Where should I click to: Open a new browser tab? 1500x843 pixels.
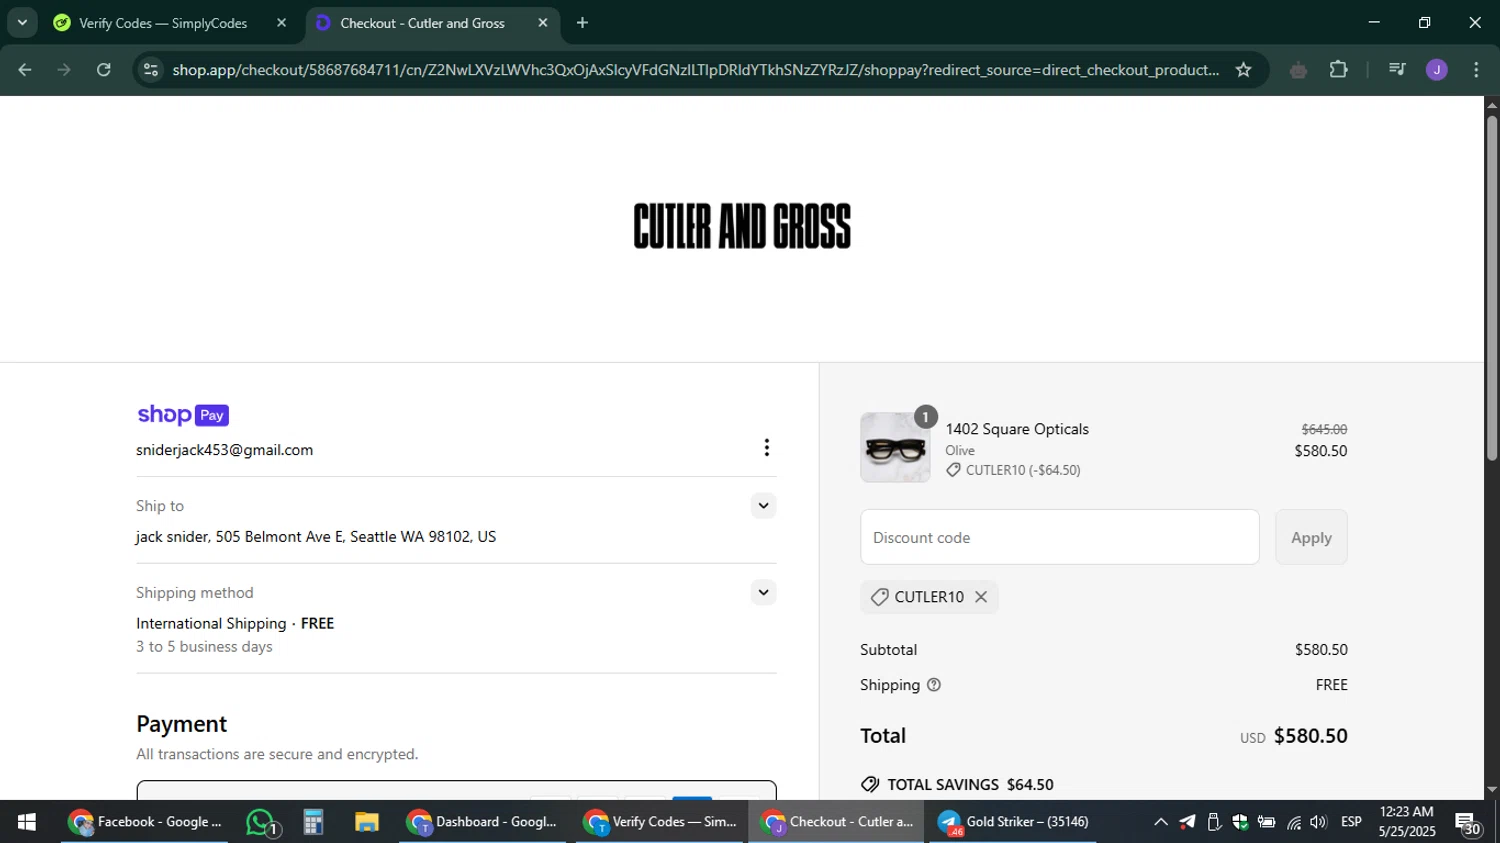coord(583,23)
